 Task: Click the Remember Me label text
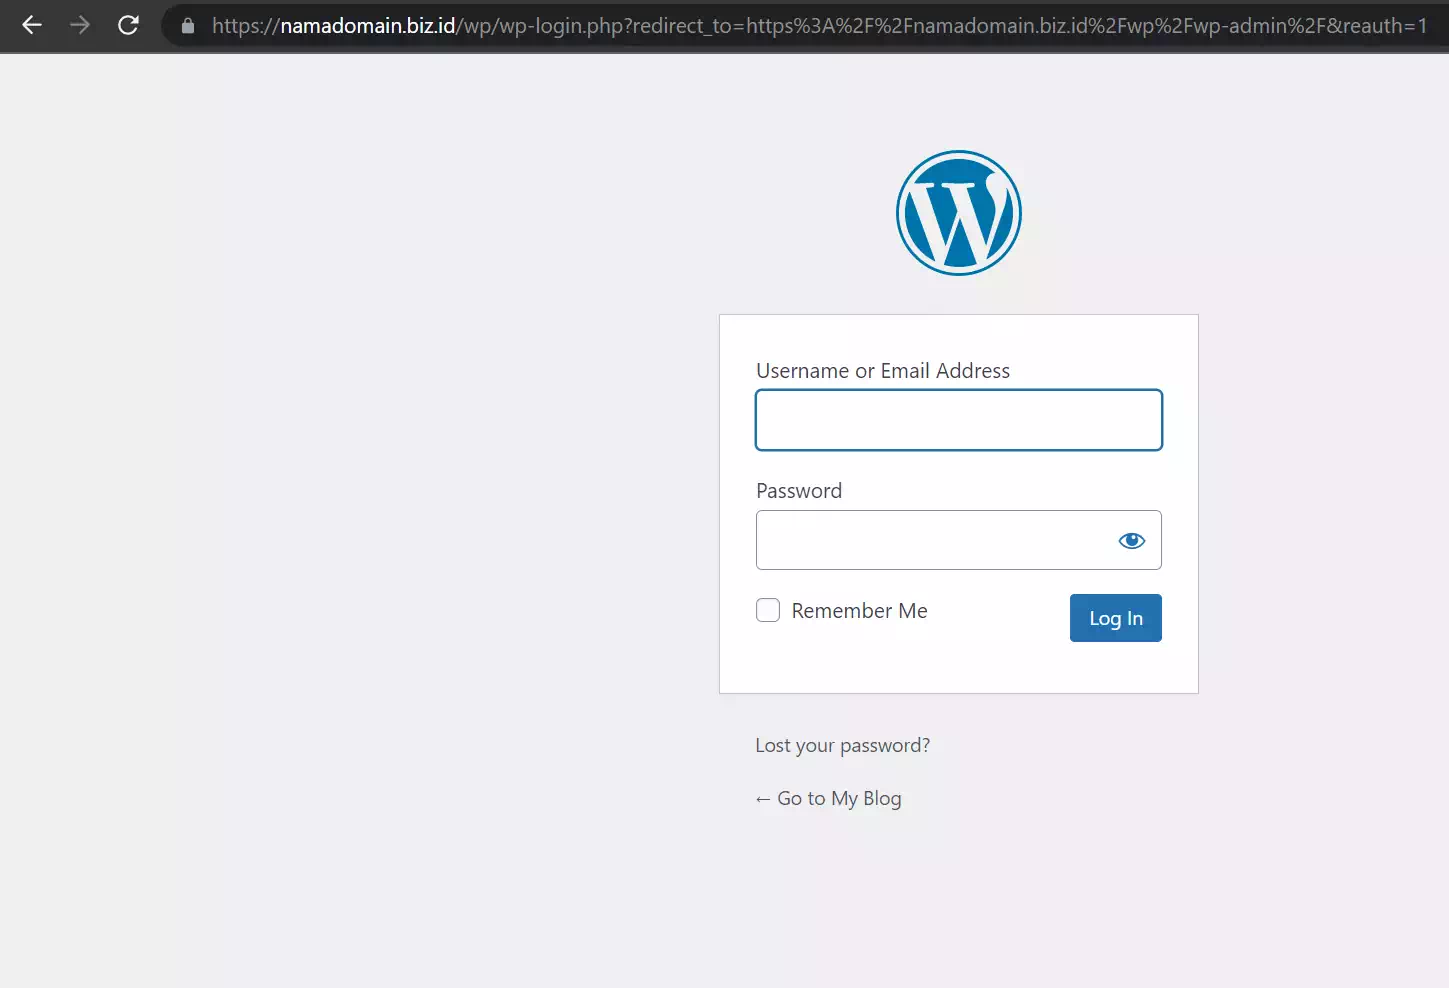coord(860,610)
